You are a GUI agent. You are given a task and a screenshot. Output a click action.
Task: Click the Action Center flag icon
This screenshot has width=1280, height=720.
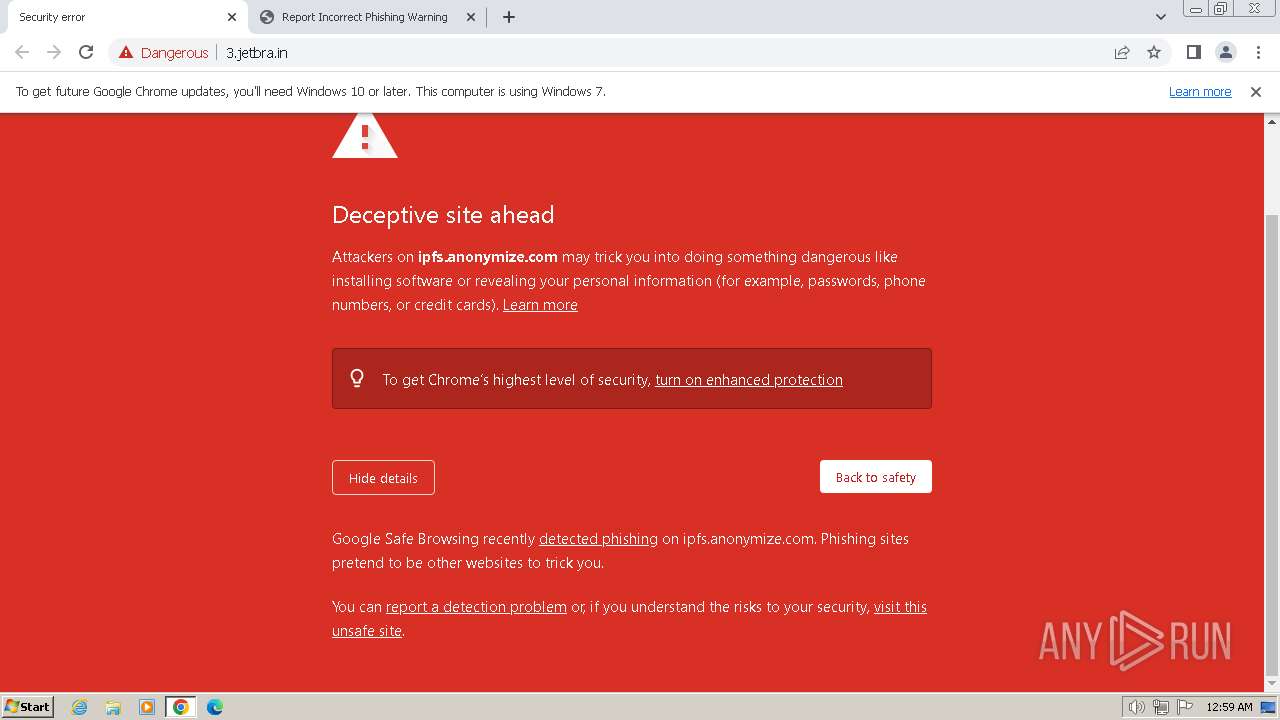click(1185, 707)
